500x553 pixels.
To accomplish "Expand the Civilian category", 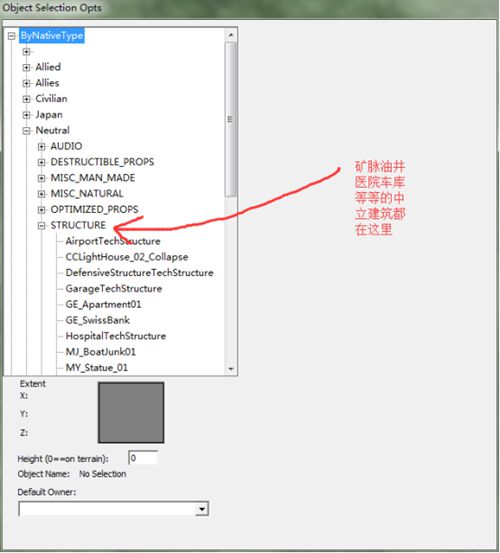I will coord(26,99).
